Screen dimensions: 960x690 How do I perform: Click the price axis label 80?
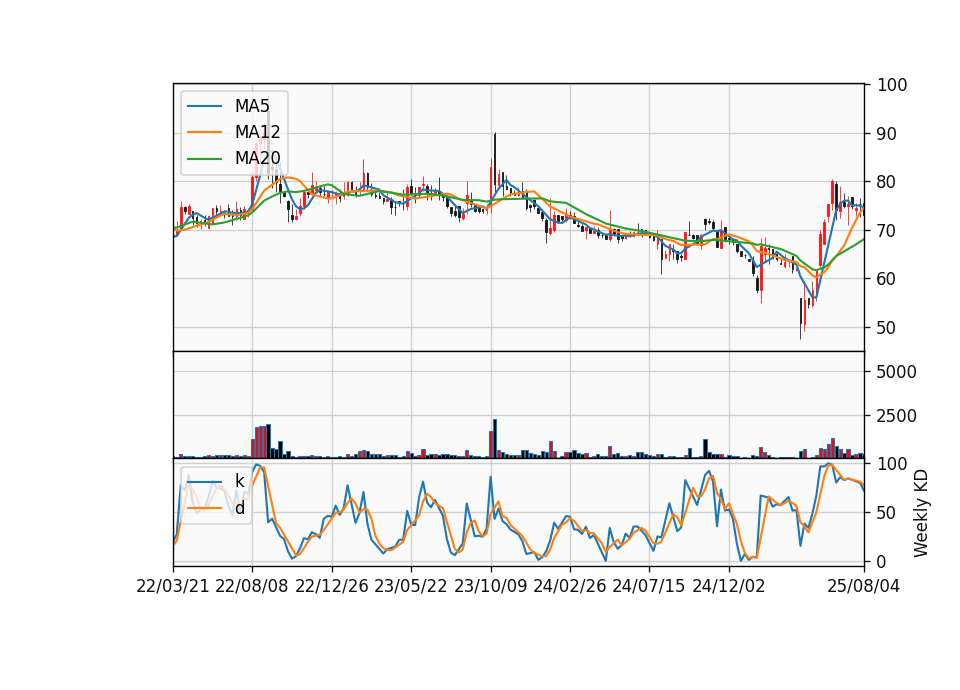[x=887, y=182]
